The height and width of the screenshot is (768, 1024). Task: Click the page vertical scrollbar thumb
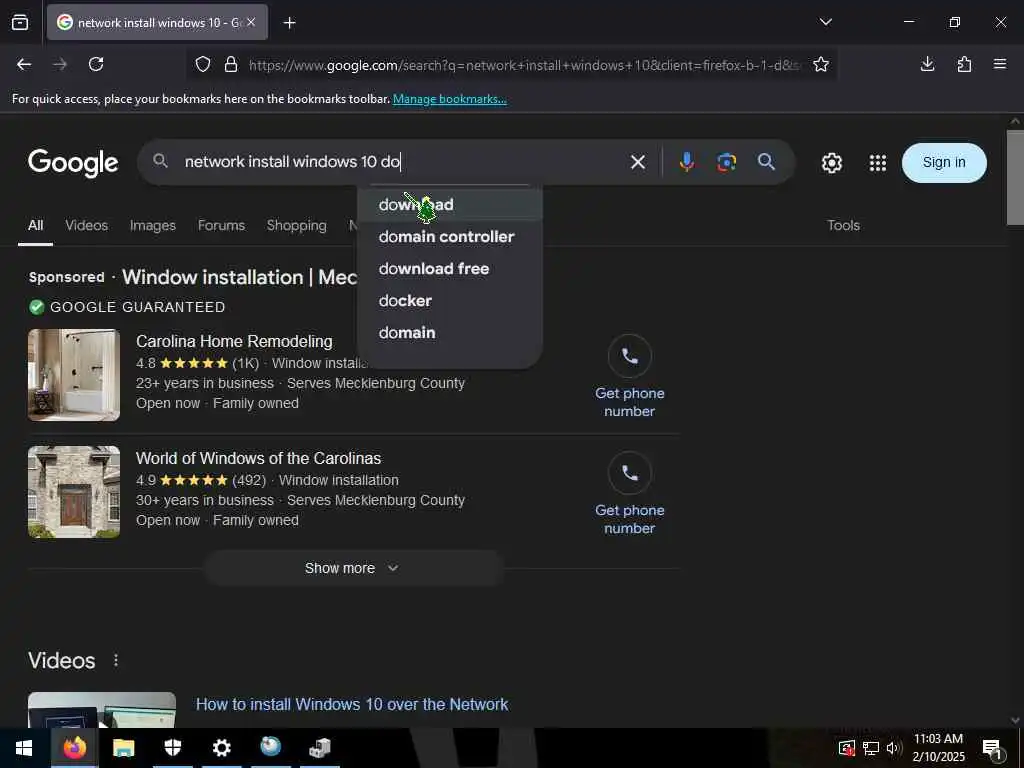[1015, 177]
